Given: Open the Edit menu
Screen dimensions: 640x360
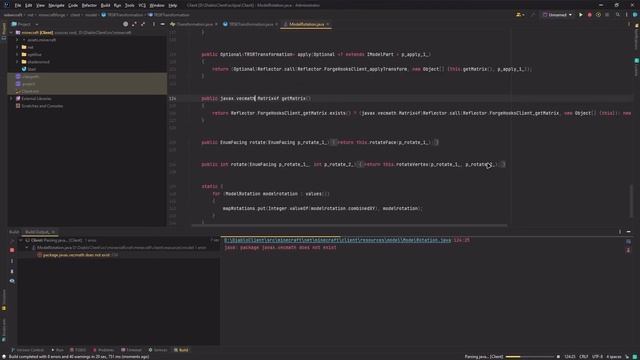Looking at the screenshot, I should tap(29, 5).
